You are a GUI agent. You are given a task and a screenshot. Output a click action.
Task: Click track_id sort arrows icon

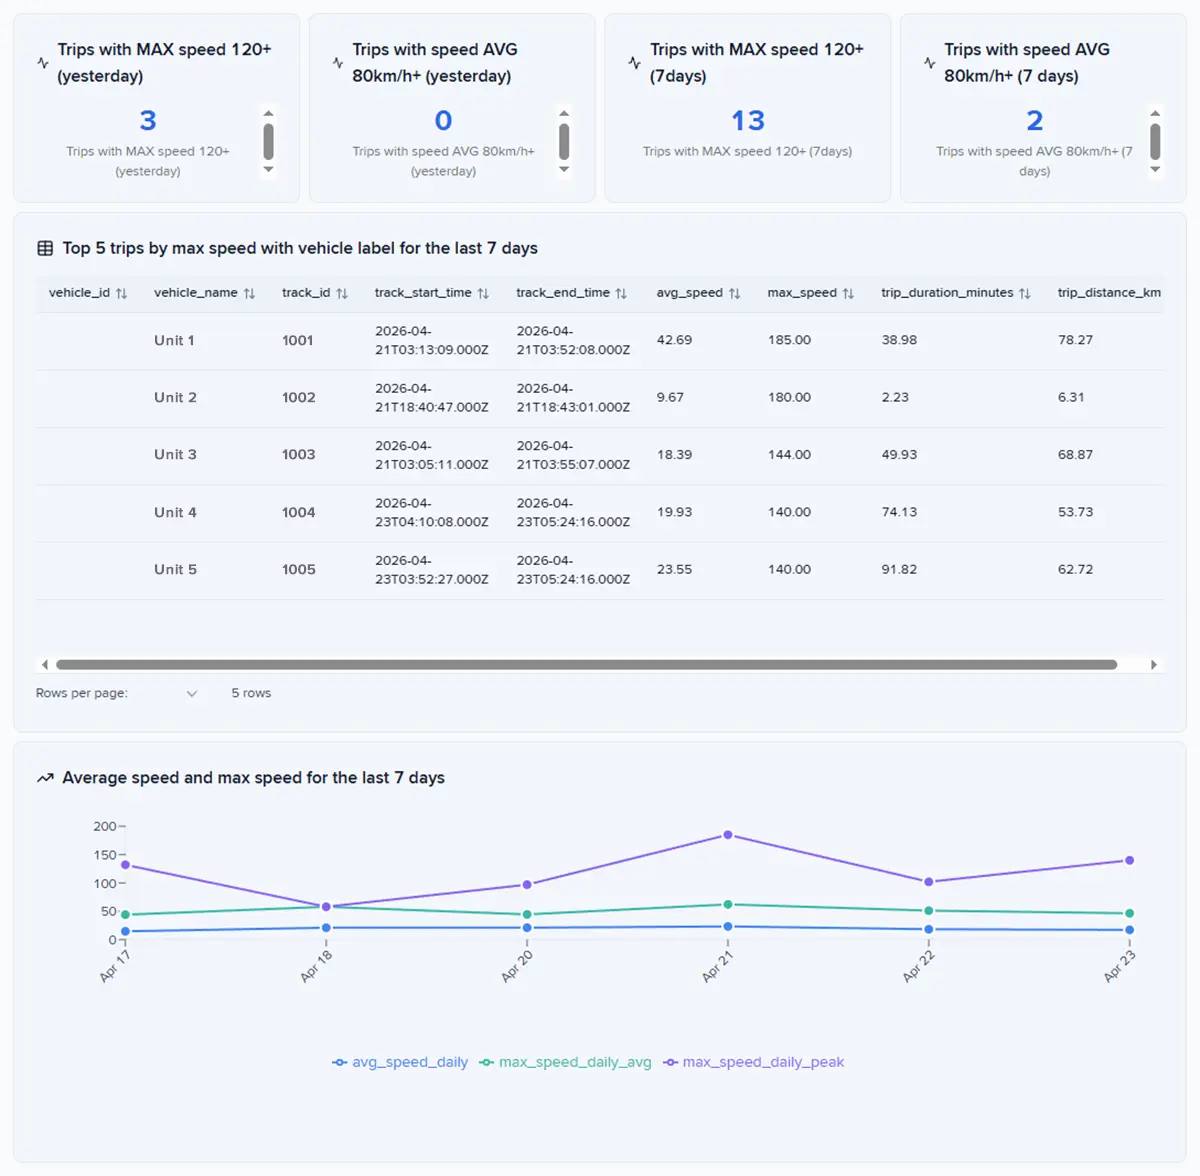click(x=342, y=293)
